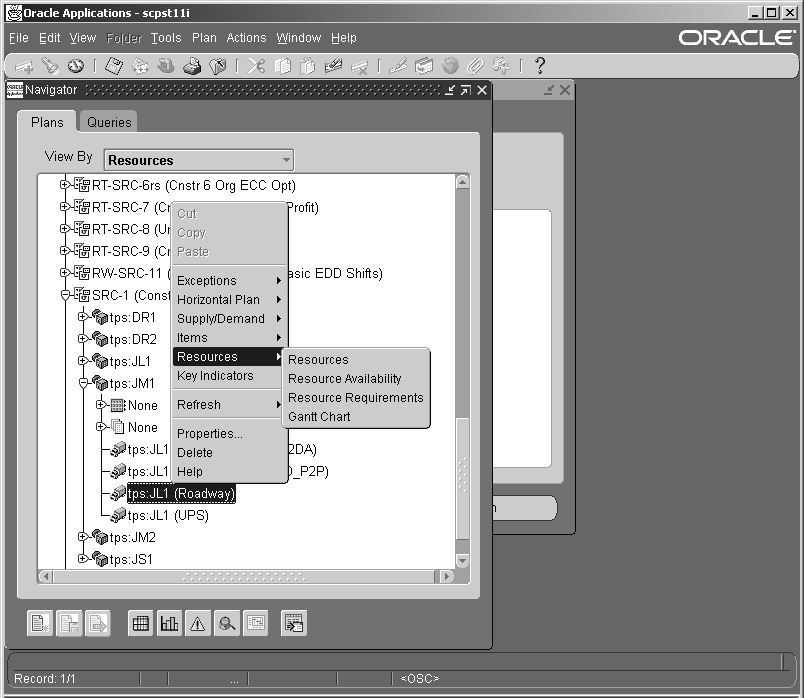Image resolution: width=804 pixels, height=698 pixels.
Task: Click the New record toolbar icon
Action: click(x=24, y=66)
